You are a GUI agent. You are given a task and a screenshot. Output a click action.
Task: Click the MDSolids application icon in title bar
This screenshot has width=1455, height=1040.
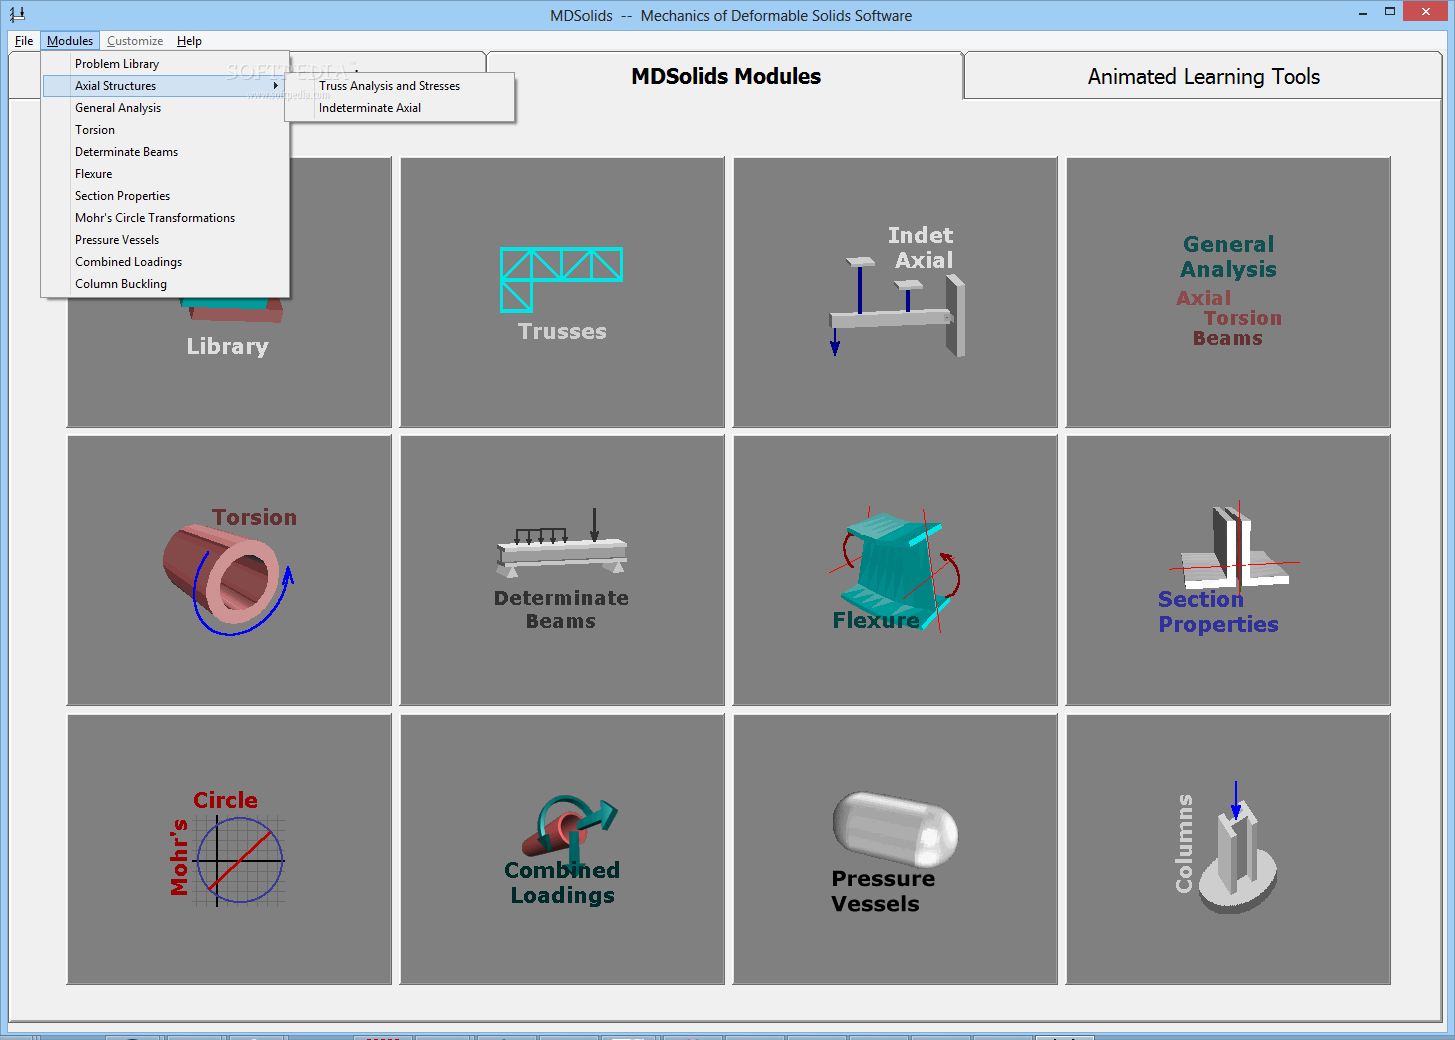pyautogui.click(x=16, y=15)
